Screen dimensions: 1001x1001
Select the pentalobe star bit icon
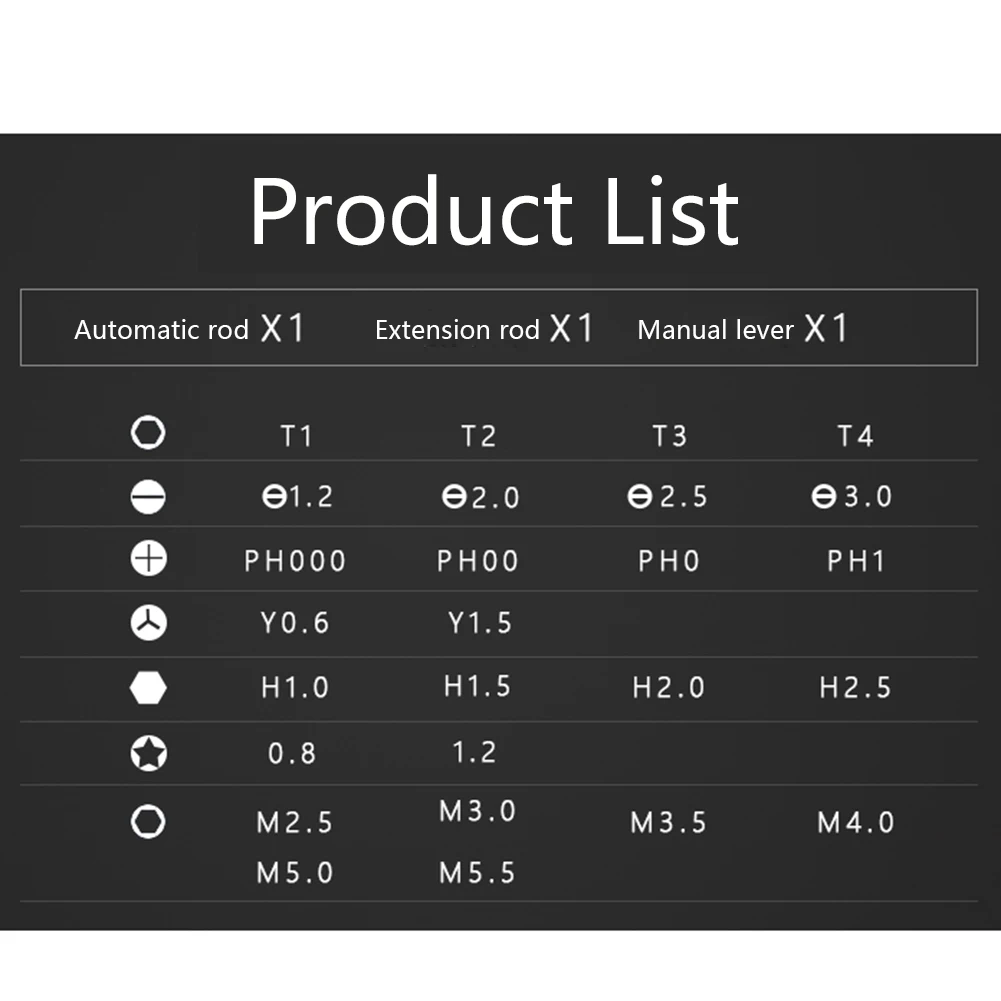tap(149, 753)
